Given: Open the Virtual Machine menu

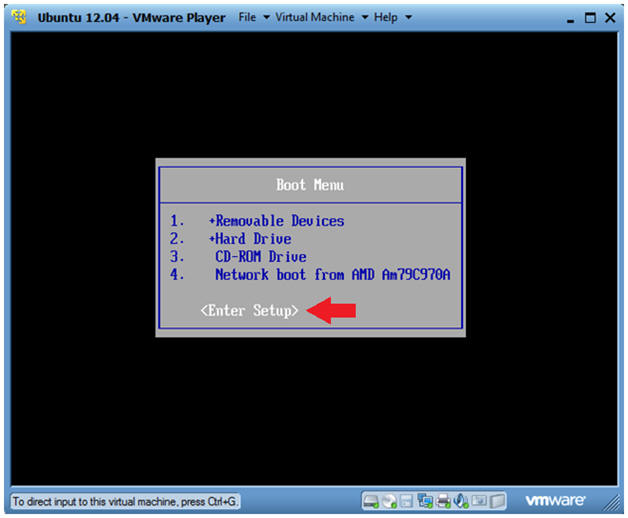Looking at the screenshot, I should (x=315, y=17).
